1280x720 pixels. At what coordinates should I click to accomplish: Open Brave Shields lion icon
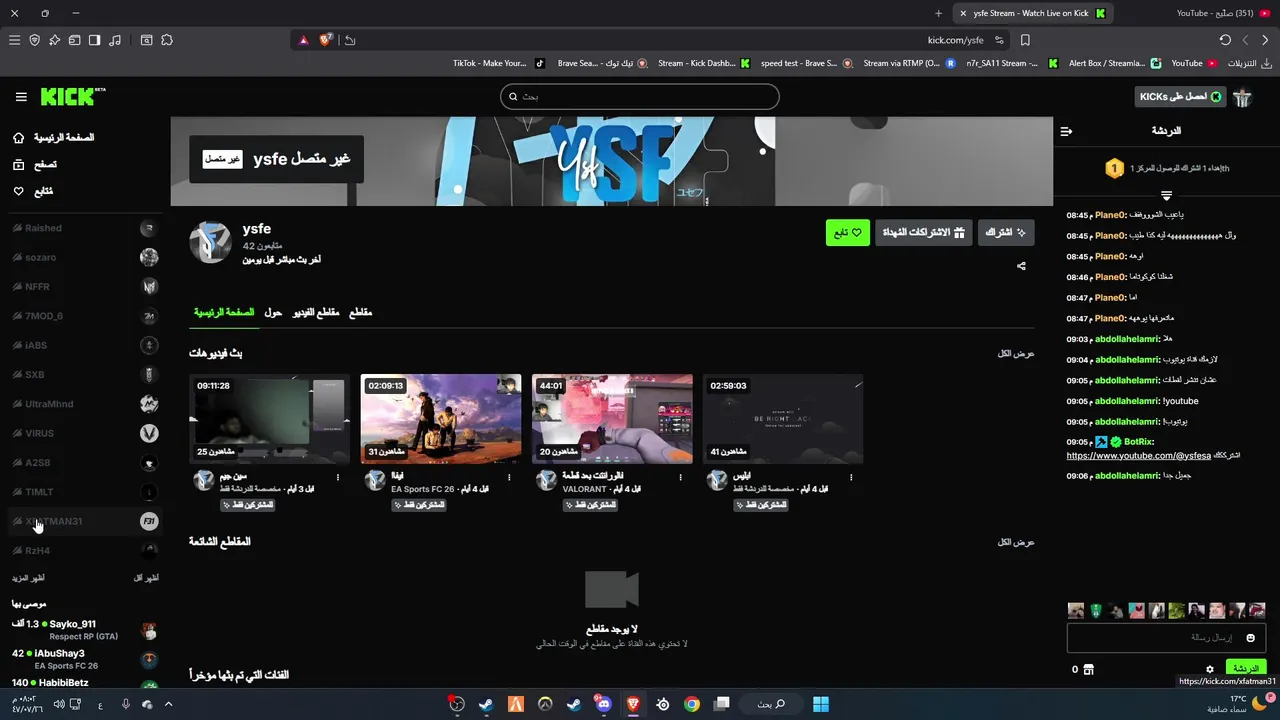pyautogui.click(x=326, y=40)
